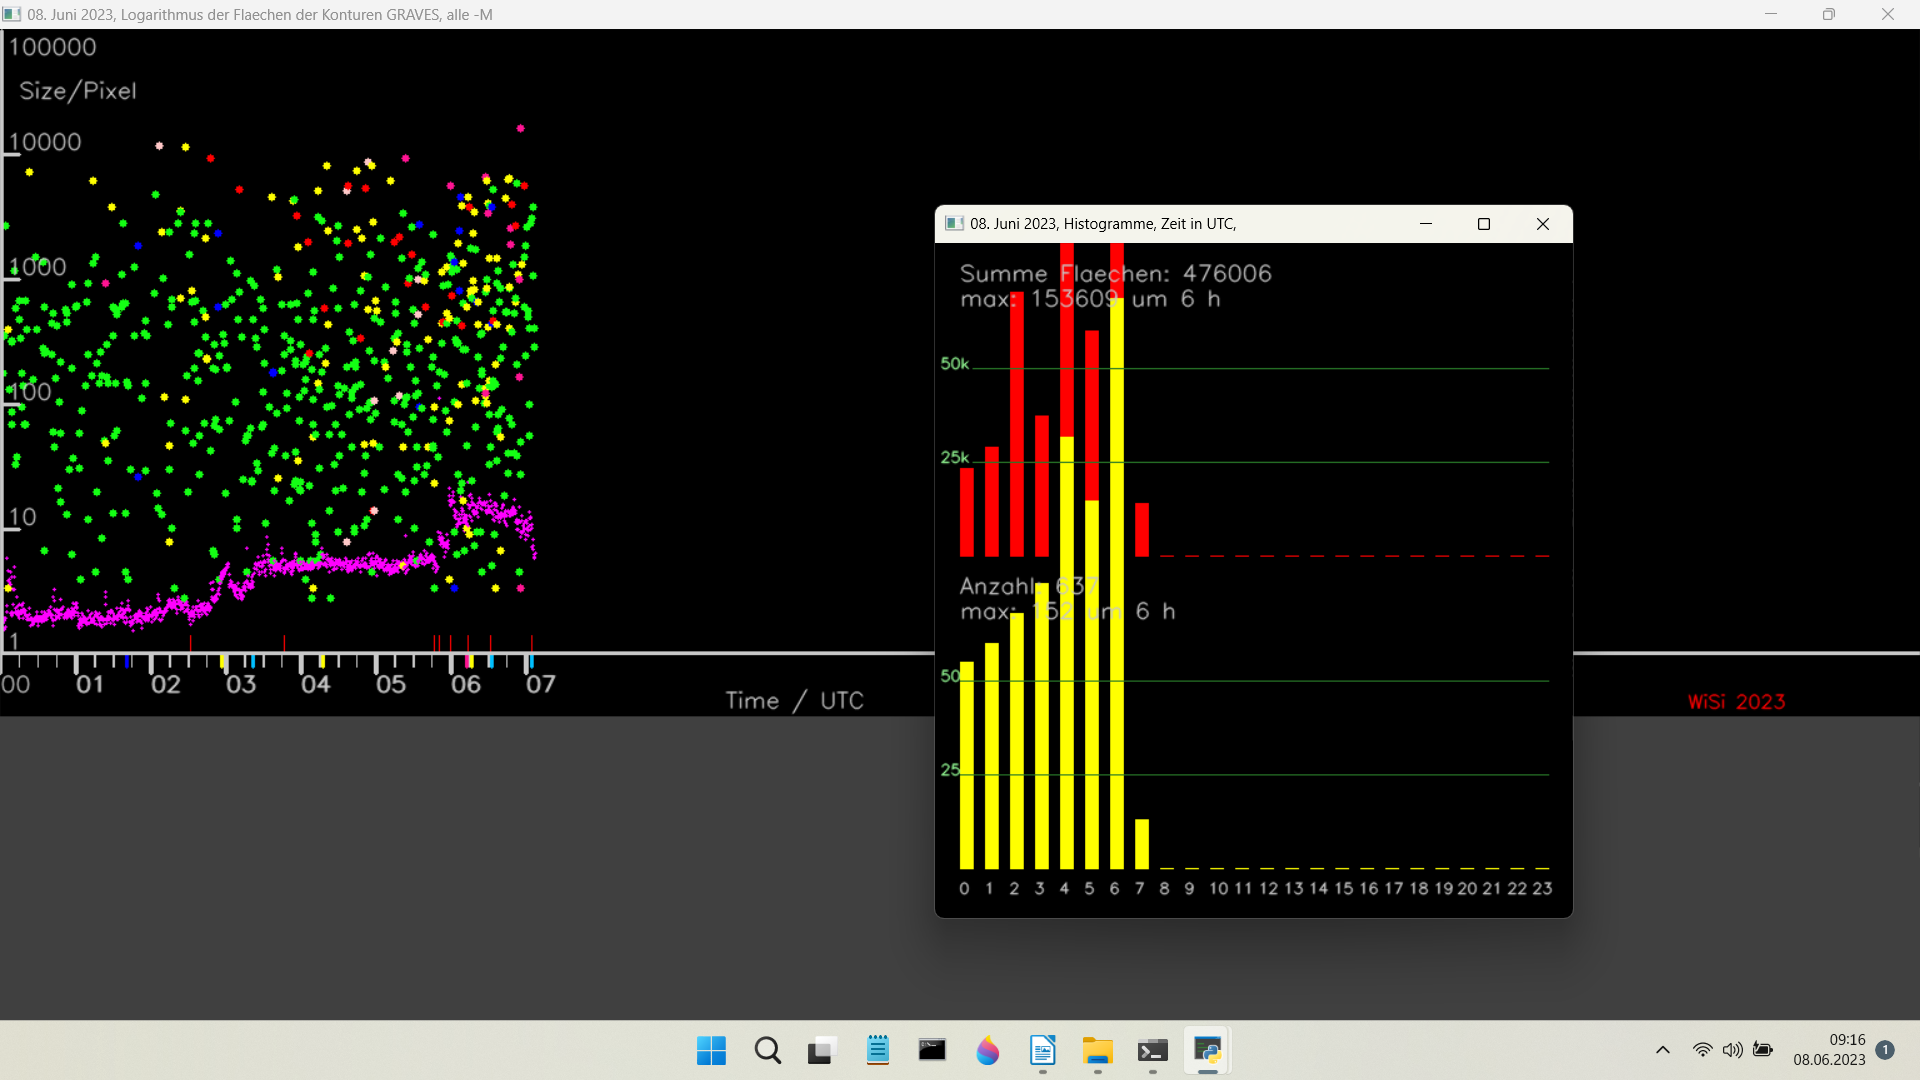Click the 'Size/Pixel' axis label
This screenshot has width=1920, height=1080.
(78, 91)
